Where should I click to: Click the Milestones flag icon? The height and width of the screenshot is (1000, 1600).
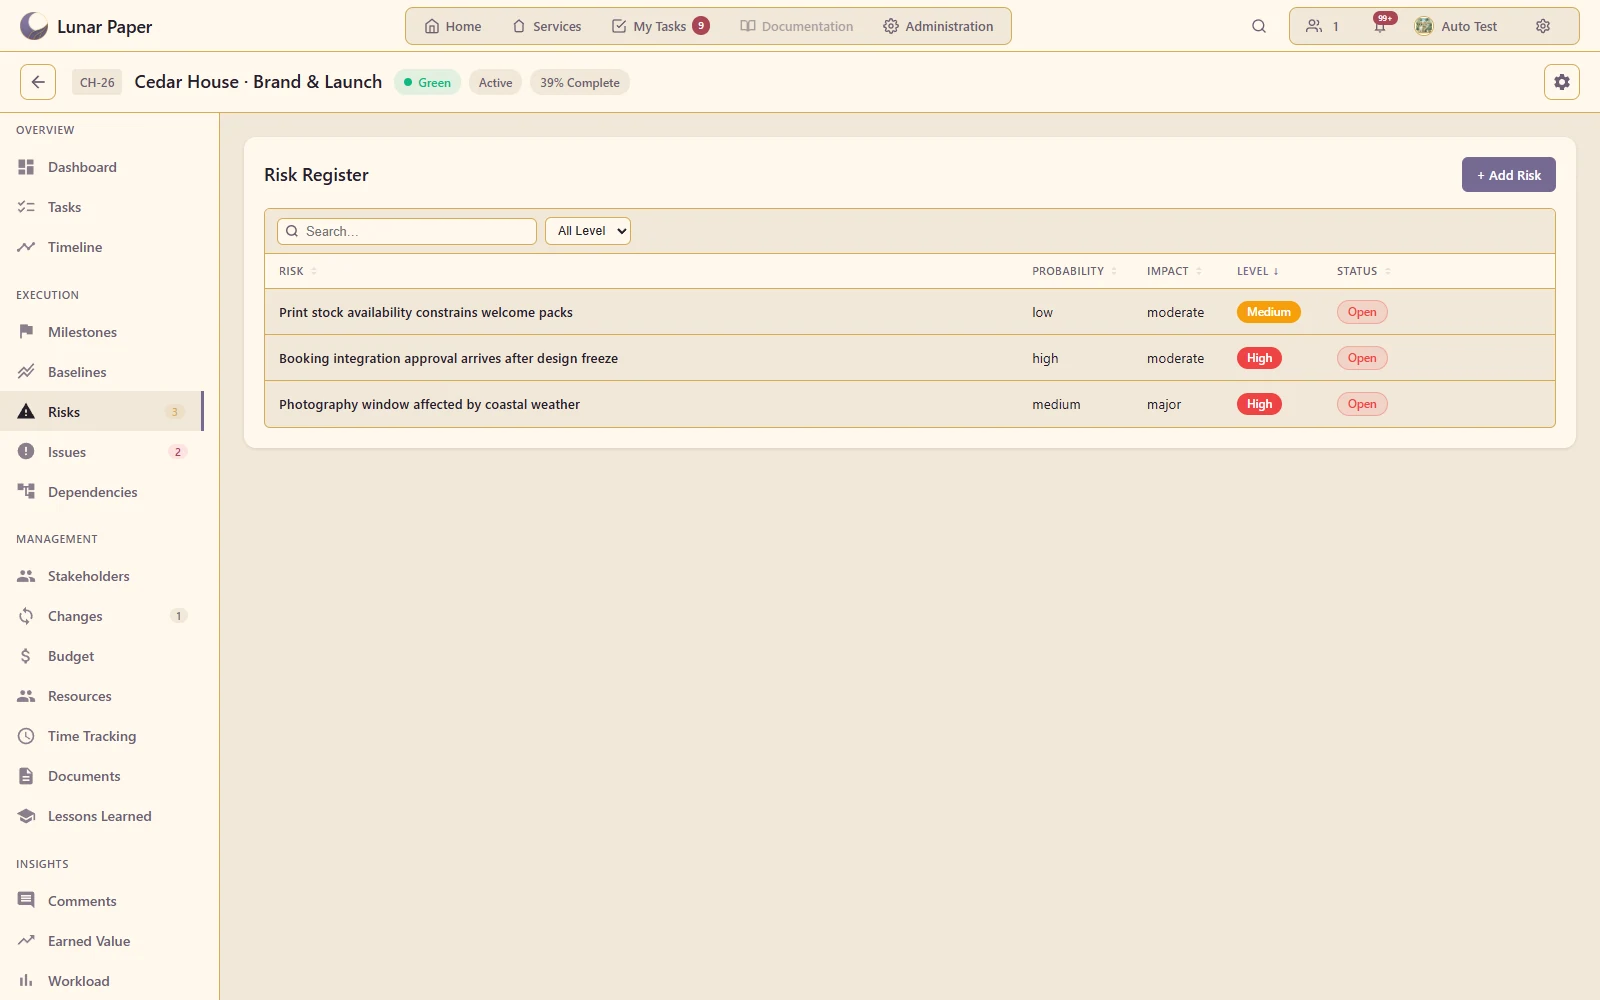pyautogui.click(x=26, y=332)
